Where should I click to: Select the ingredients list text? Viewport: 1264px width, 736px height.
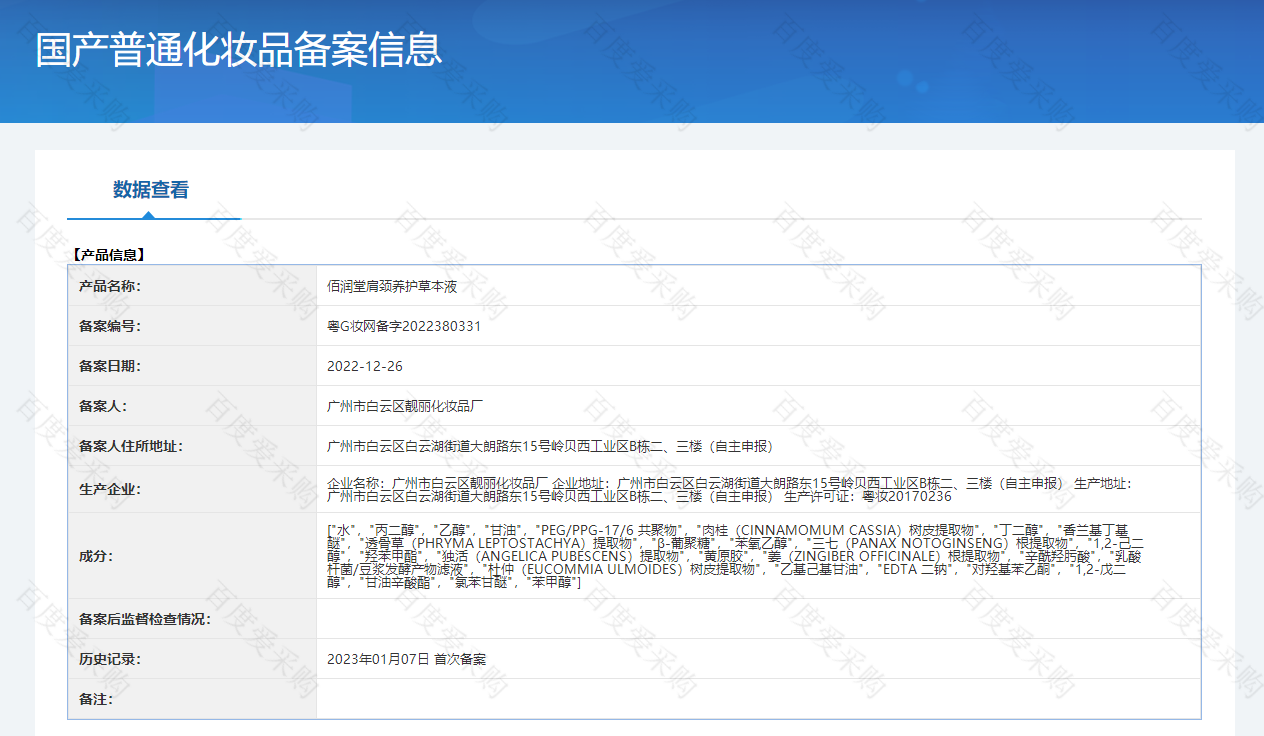click(x=736, y=555)
